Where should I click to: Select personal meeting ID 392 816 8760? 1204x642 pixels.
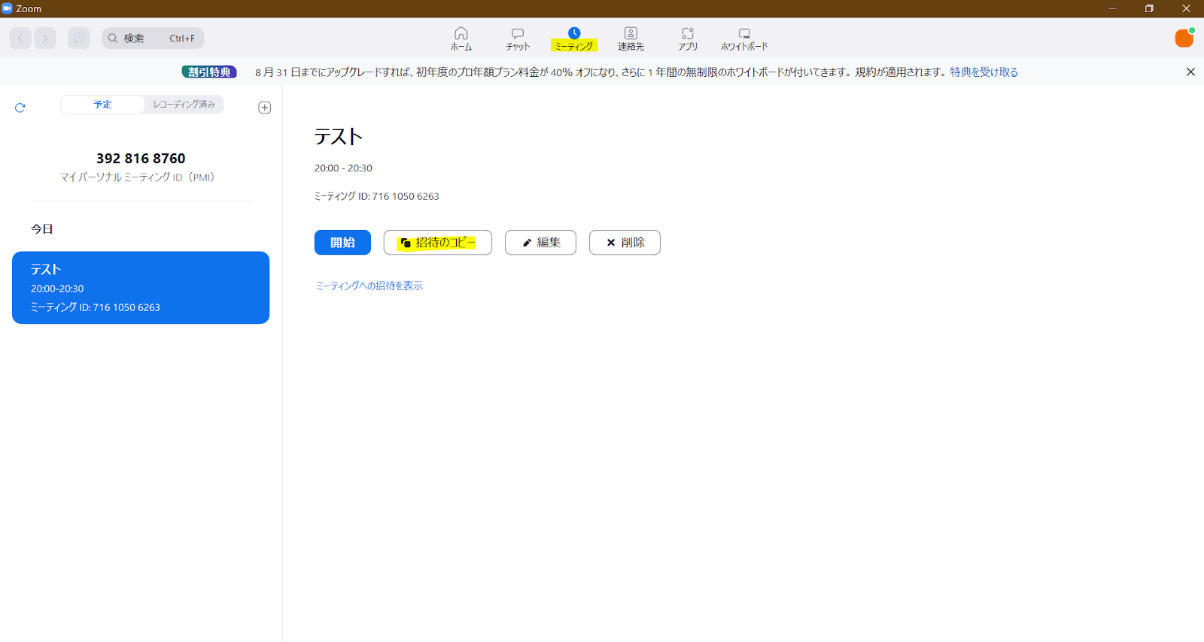(141, 158)
